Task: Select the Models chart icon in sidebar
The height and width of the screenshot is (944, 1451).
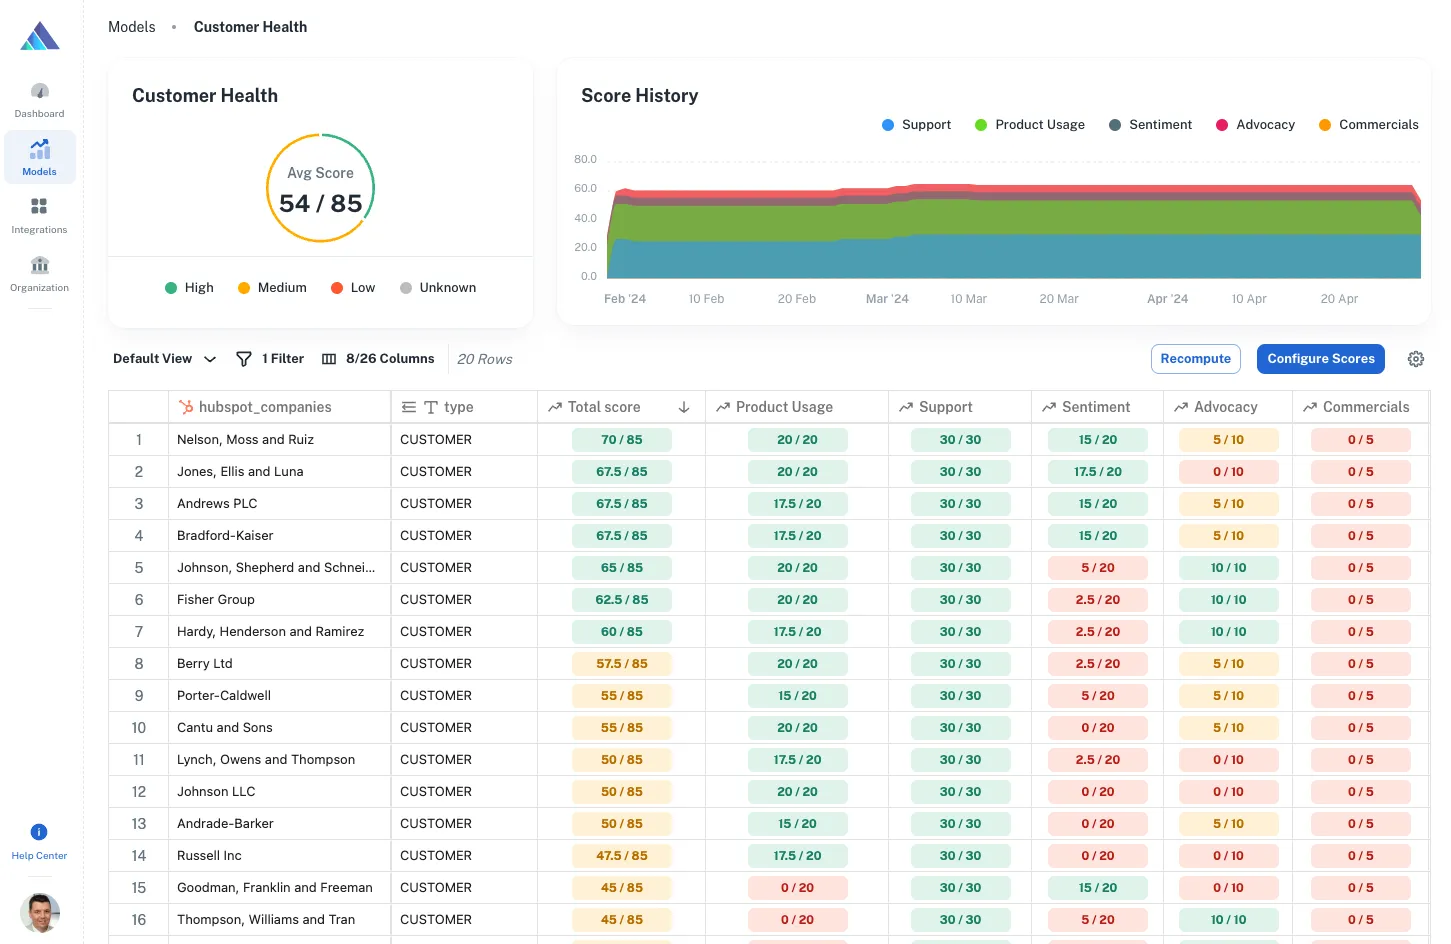Action: (x=39, y=150)
